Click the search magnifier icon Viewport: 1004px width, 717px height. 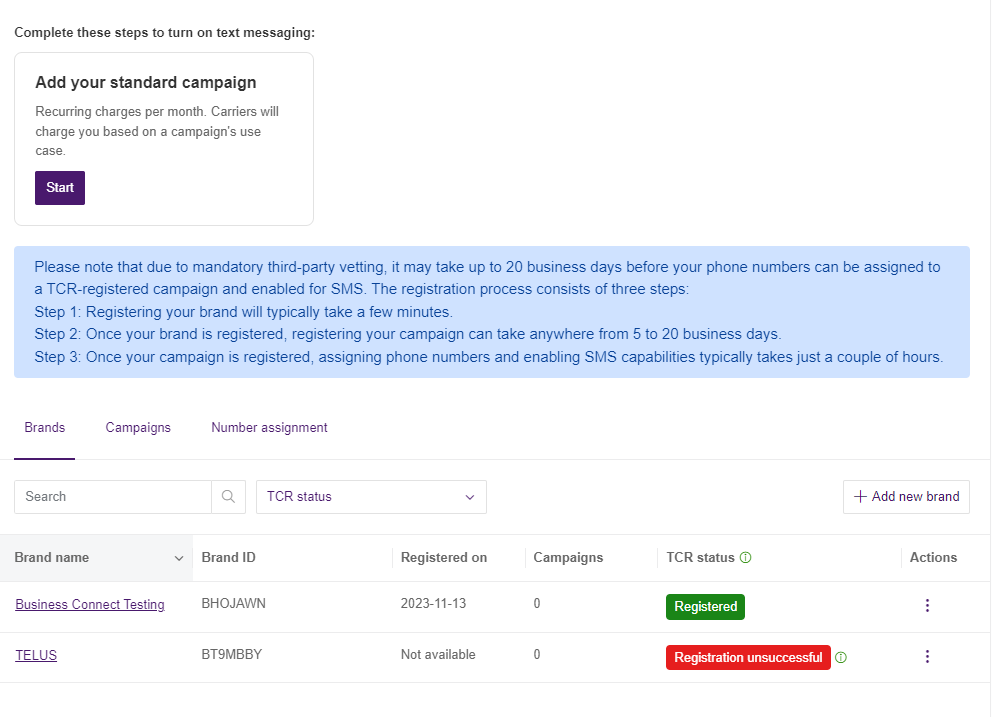(228, 497)
